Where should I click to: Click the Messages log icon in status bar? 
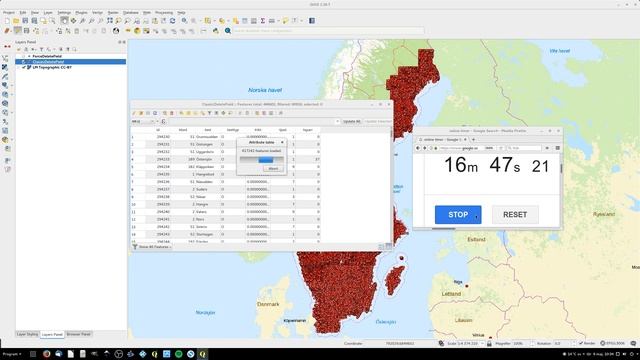tap(633, 344)
